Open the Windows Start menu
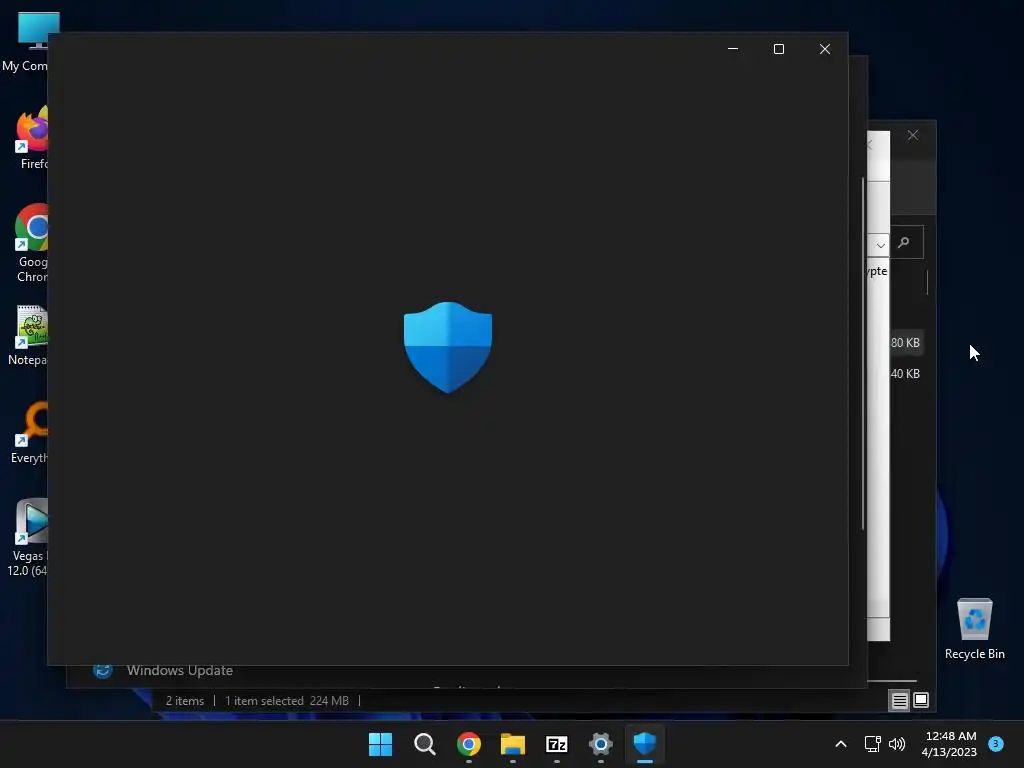 (x=380, y=744)
